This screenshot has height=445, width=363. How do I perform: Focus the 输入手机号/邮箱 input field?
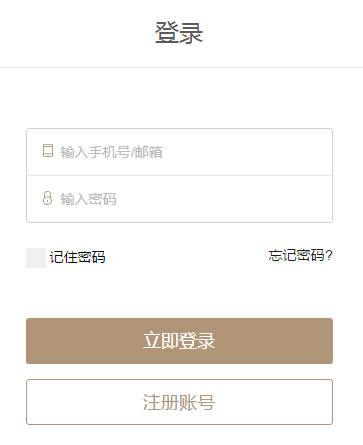(179, 152)
